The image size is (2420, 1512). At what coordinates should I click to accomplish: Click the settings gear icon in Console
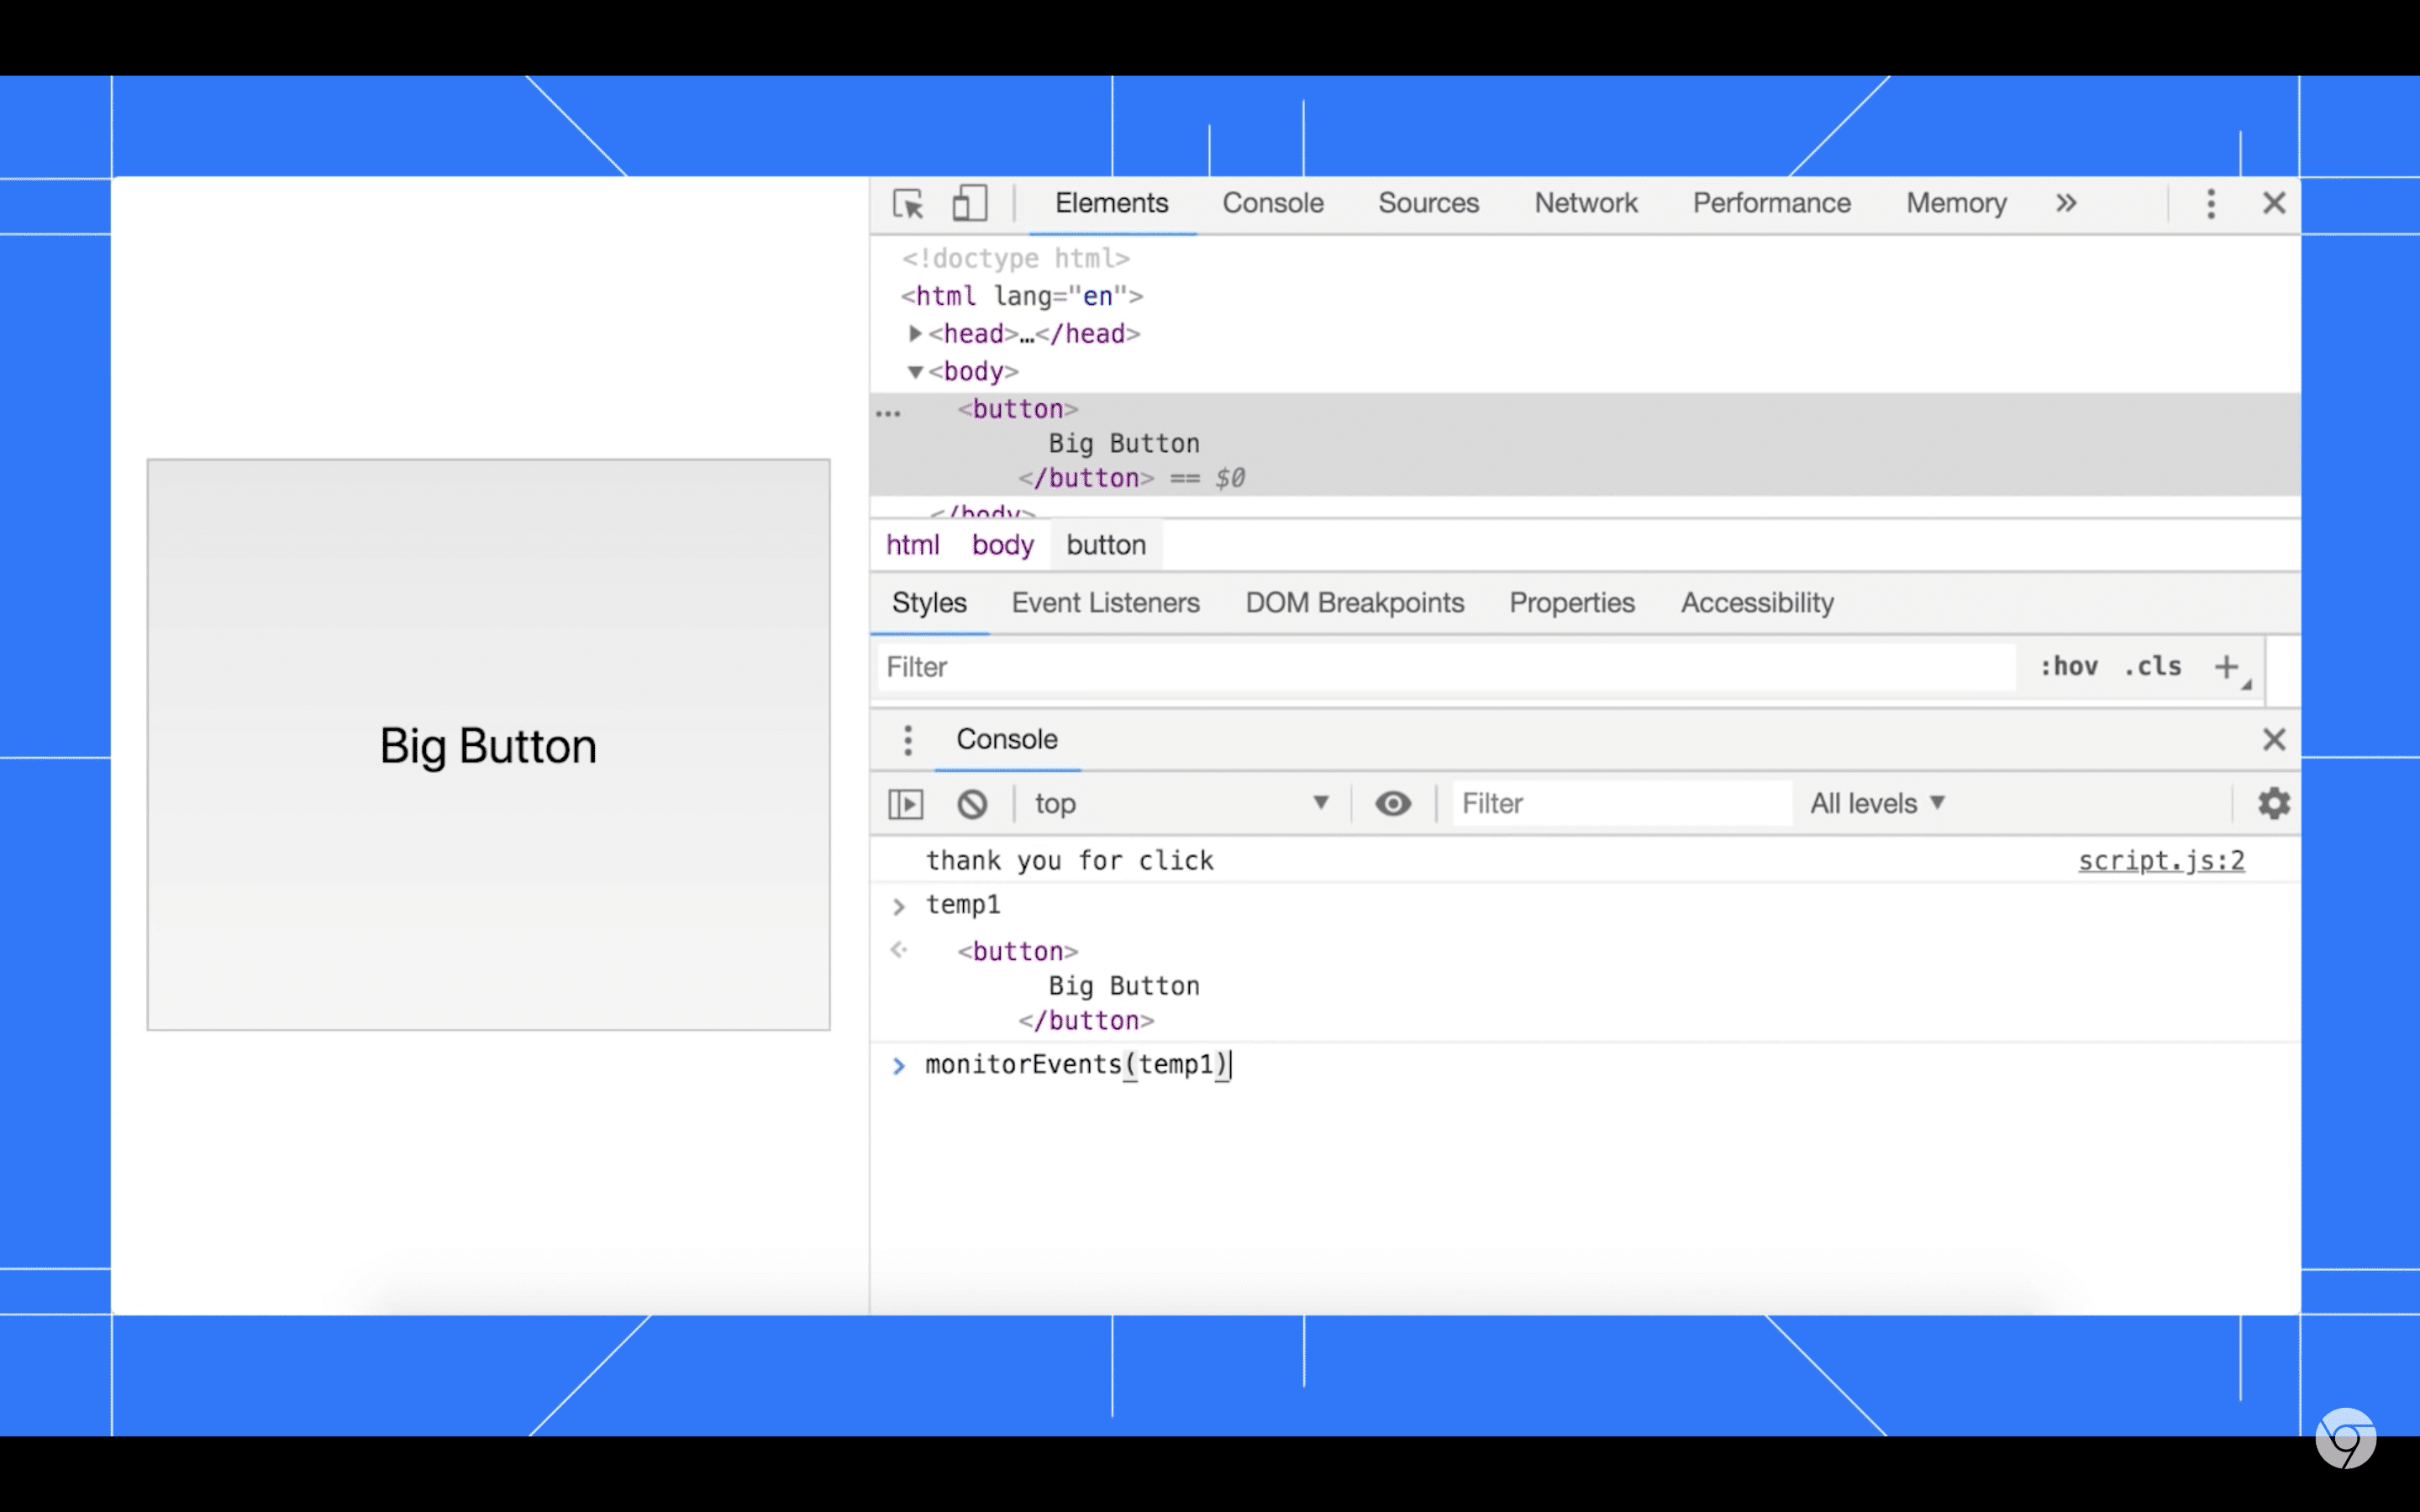click(x=2274, y=803)
